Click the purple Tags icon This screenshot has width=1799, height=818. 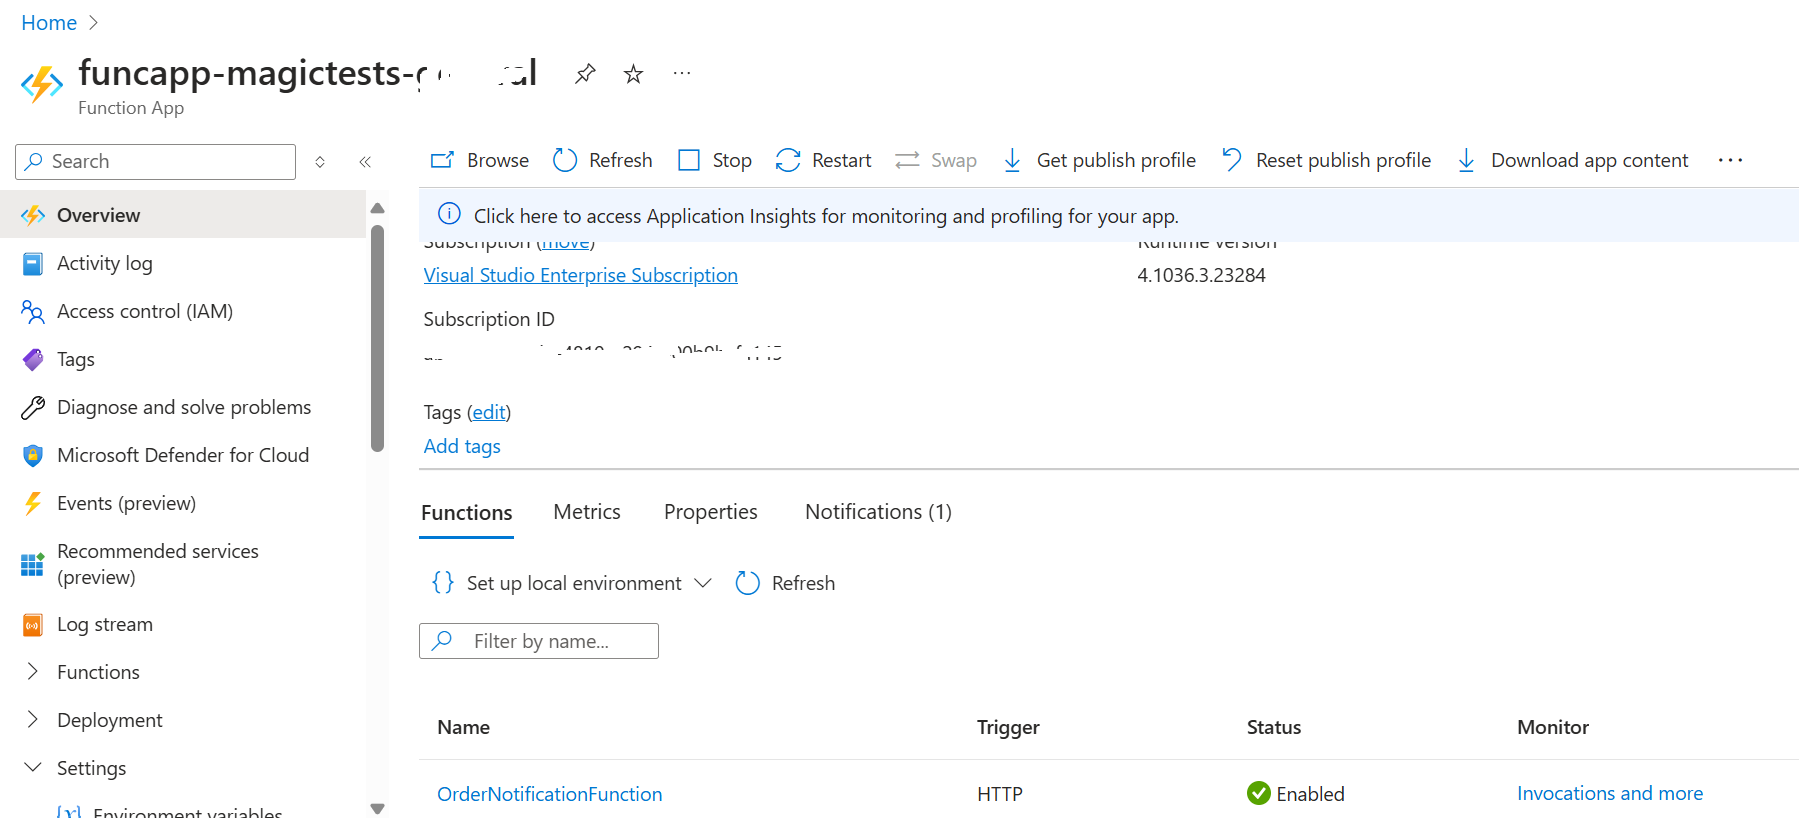pyautogui.click(x=33, y=360)
